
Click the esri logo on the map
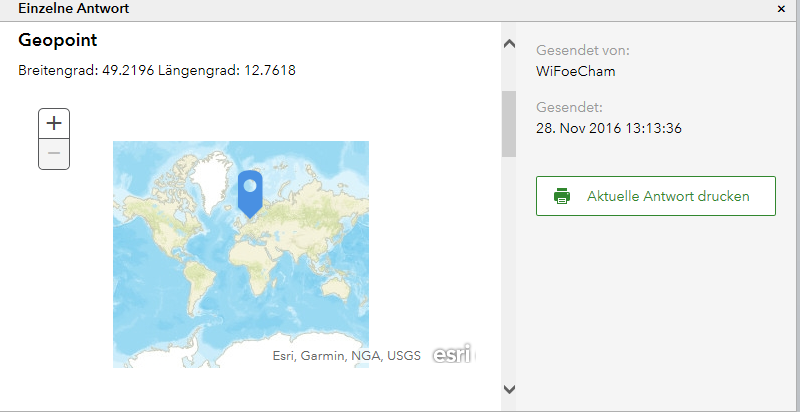[452, 354]
